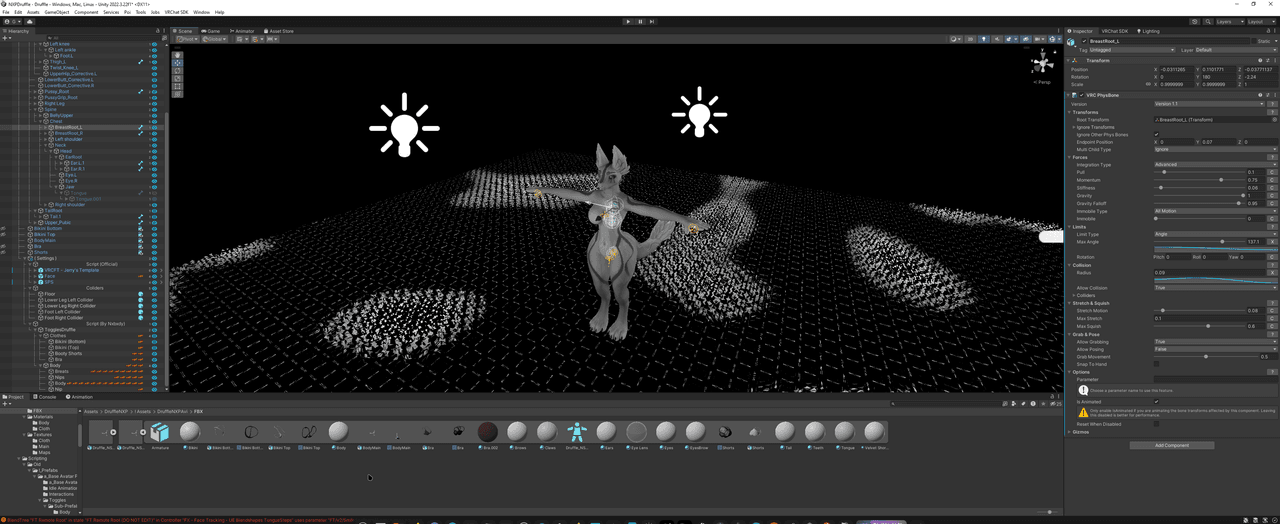This screenshot has height=524, width=1280.
Task: Toggle VRC PhysBone component enabled checkbox
Action: tap(1084, 95)
